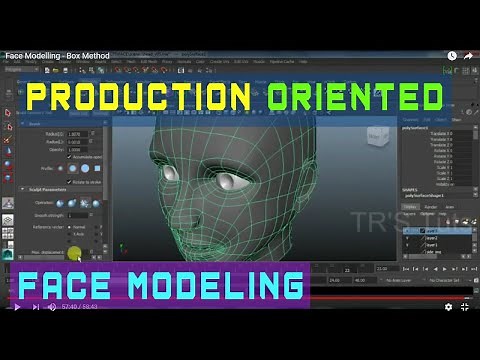This screenshot has height=360, width=480.
Task: Toggle the Accumulate opacity checkbox
Action: tap(69, 157)
